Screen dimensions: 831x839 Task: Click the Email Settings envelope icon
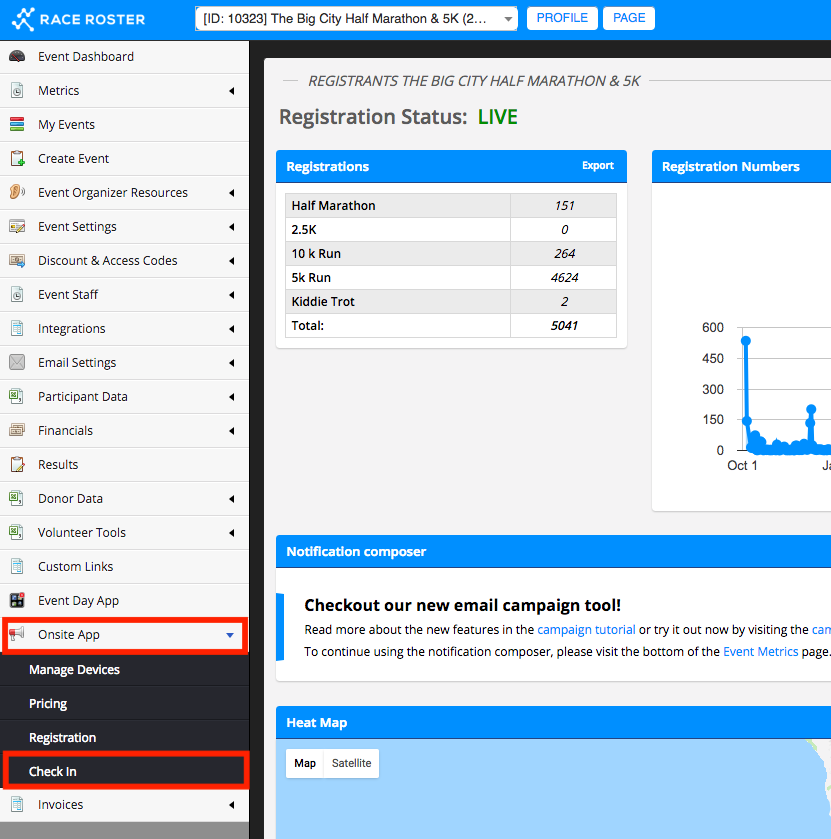17,363
